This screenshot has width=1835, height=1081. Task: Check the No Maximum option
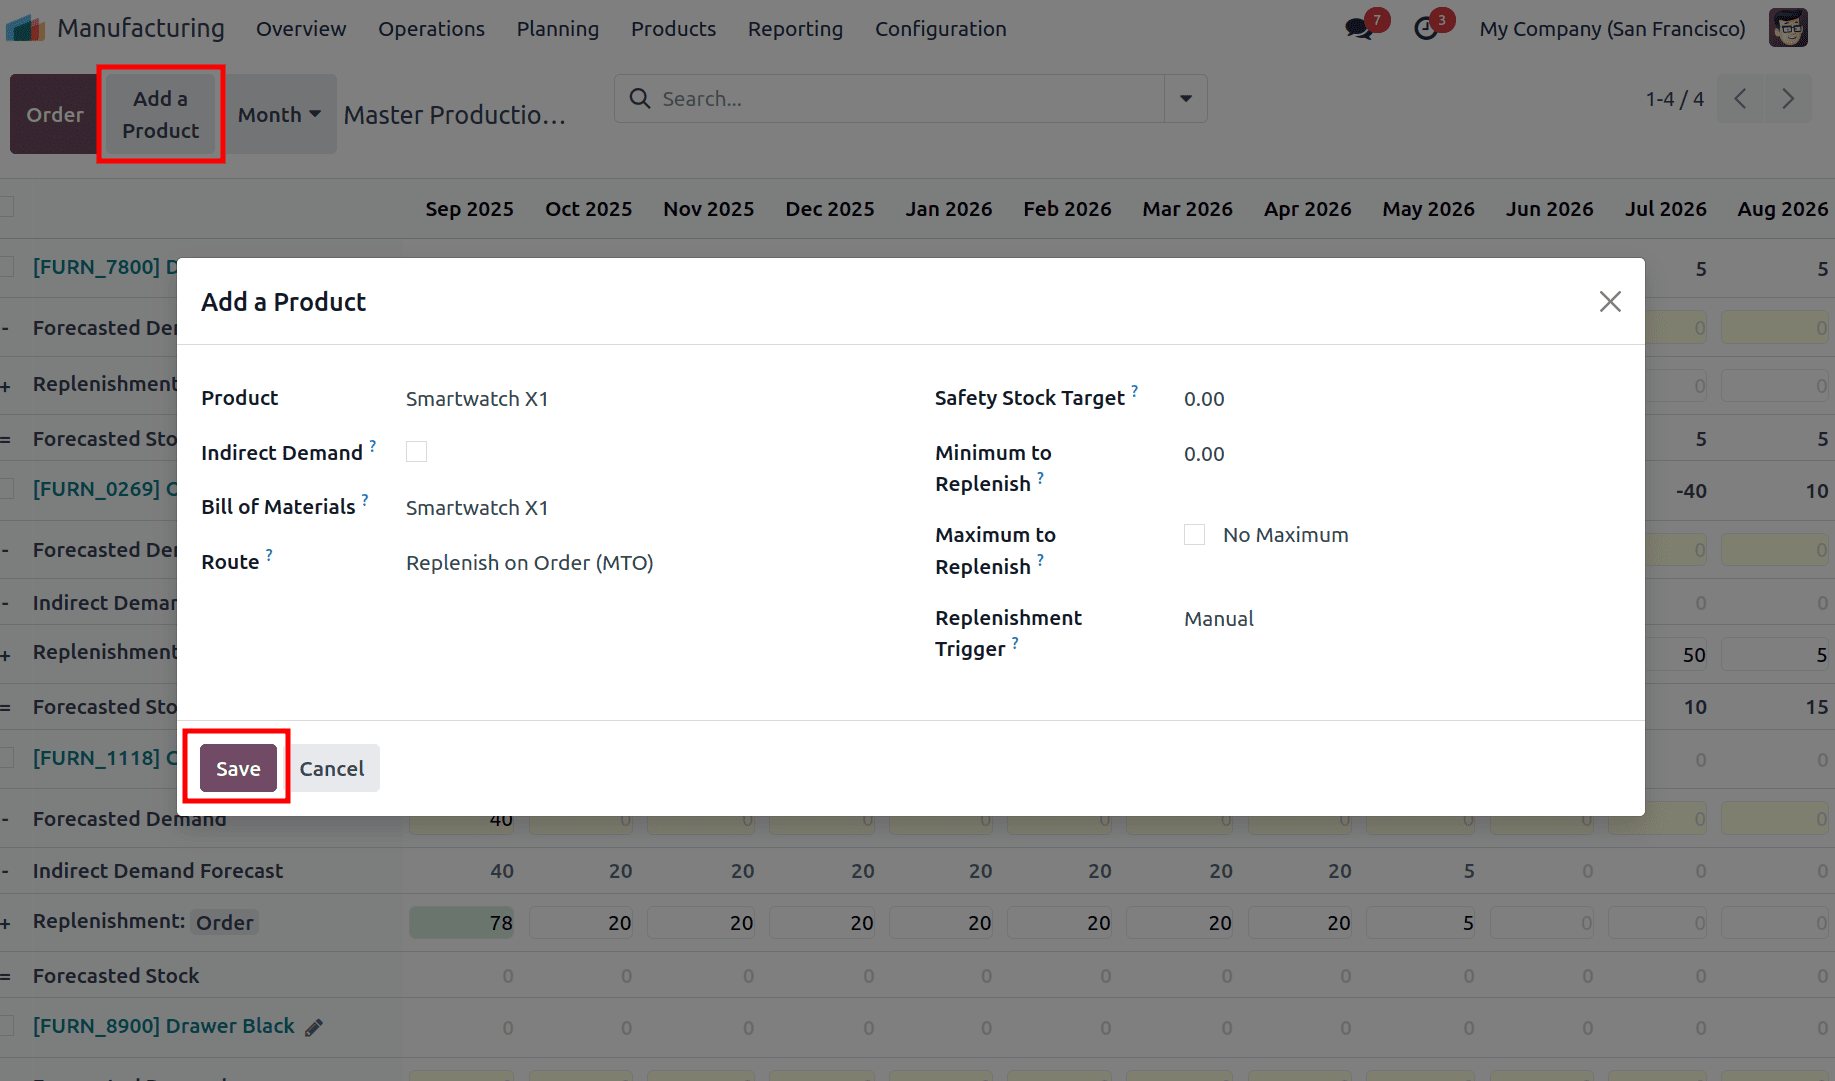click(x=1194, y=534)
